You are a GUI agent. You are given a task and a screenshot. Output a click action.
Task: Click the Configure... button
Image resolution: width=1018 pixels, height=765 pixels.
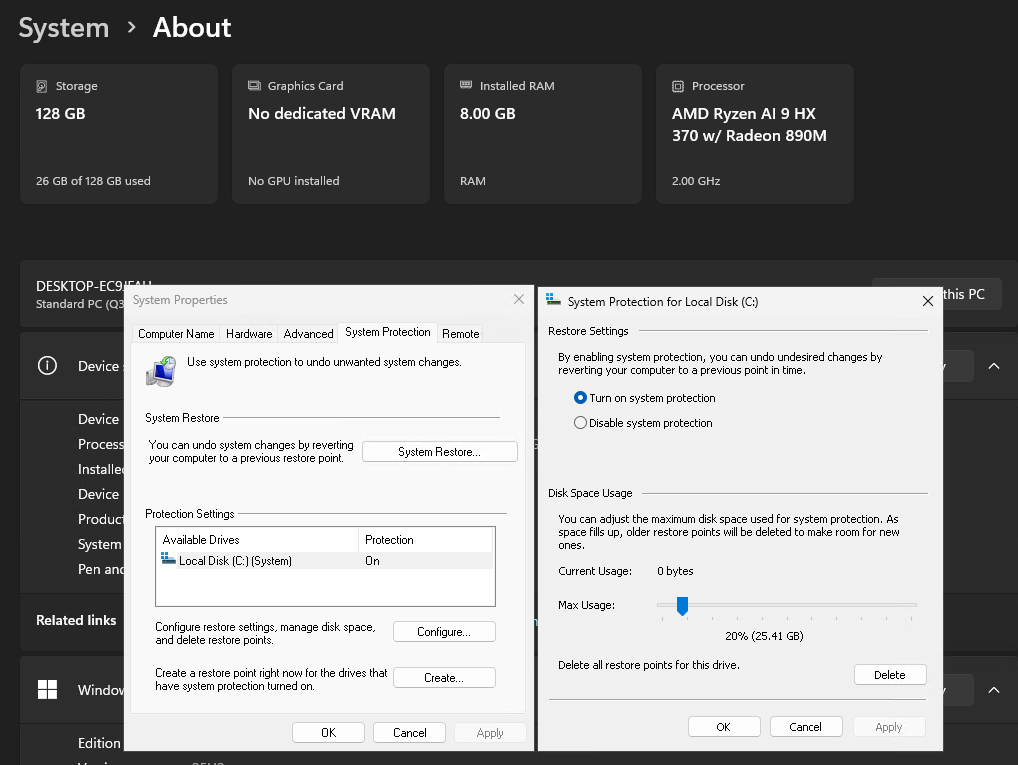444,632
